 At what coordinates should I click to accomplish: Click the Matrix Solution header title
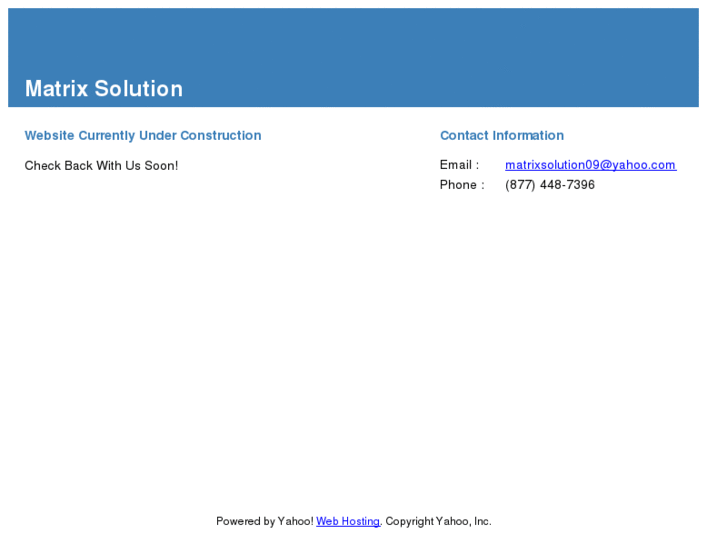(x=104, y=89)
